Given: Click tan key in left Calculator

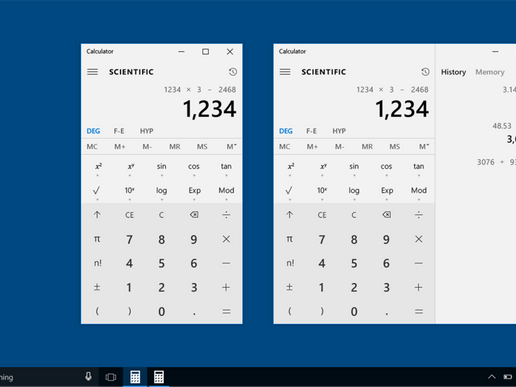Looking at the screenshot, I should click(x=226, y=166).
